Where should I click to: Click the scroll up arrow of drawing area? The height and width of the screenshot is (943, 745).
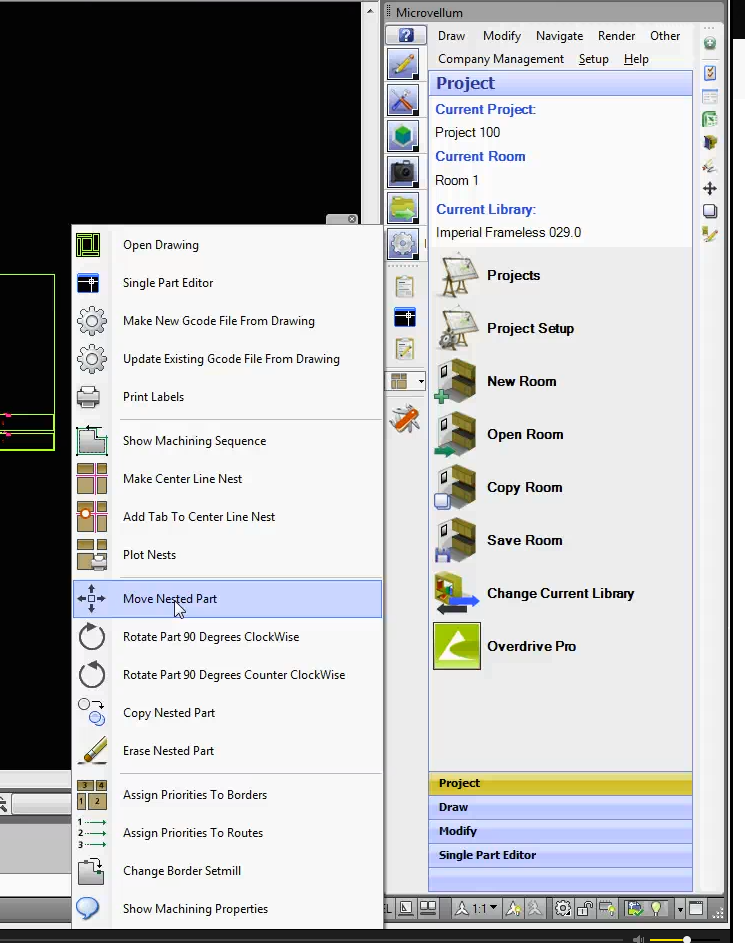[x=370, y=10]
